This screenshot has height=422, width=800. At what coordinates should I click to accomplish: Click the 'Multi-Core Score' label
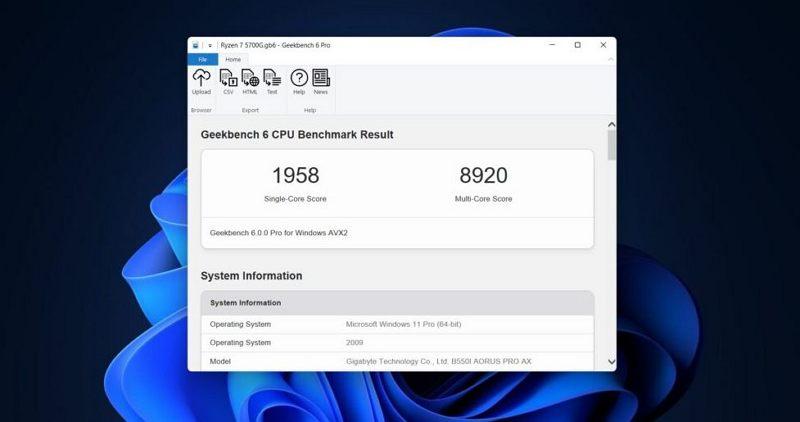[x=483, y=199]
